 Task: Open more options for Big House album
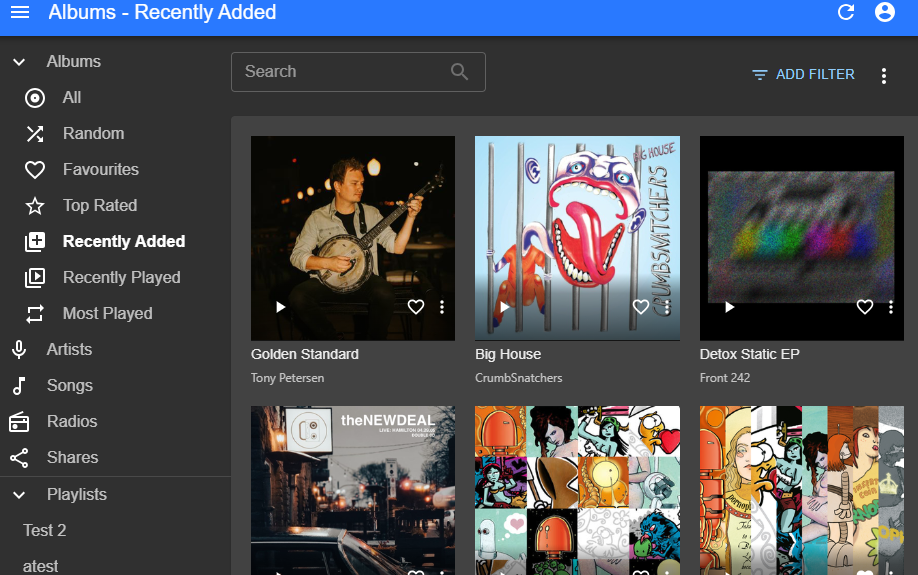coord(667,307)
